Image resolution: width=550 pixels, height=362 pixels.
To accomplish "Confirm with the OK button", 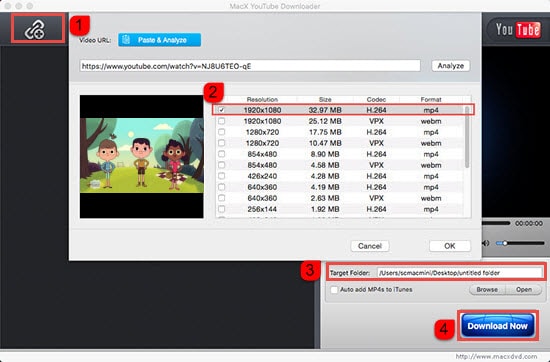I will [x=450, y=246].
